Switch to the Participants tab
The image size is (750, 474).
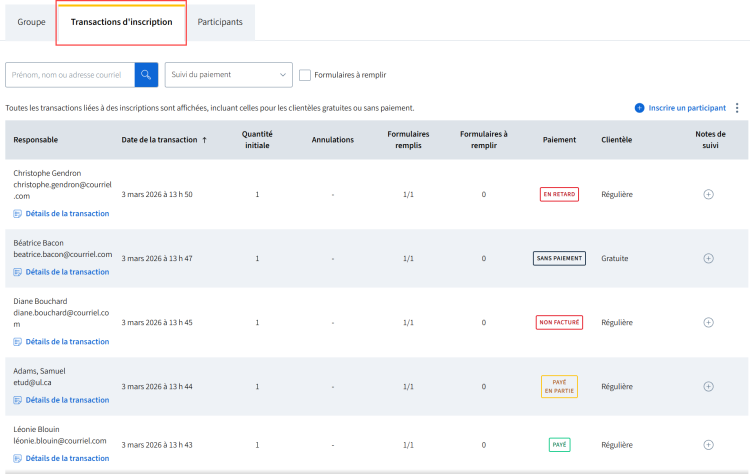pos(220,22)
